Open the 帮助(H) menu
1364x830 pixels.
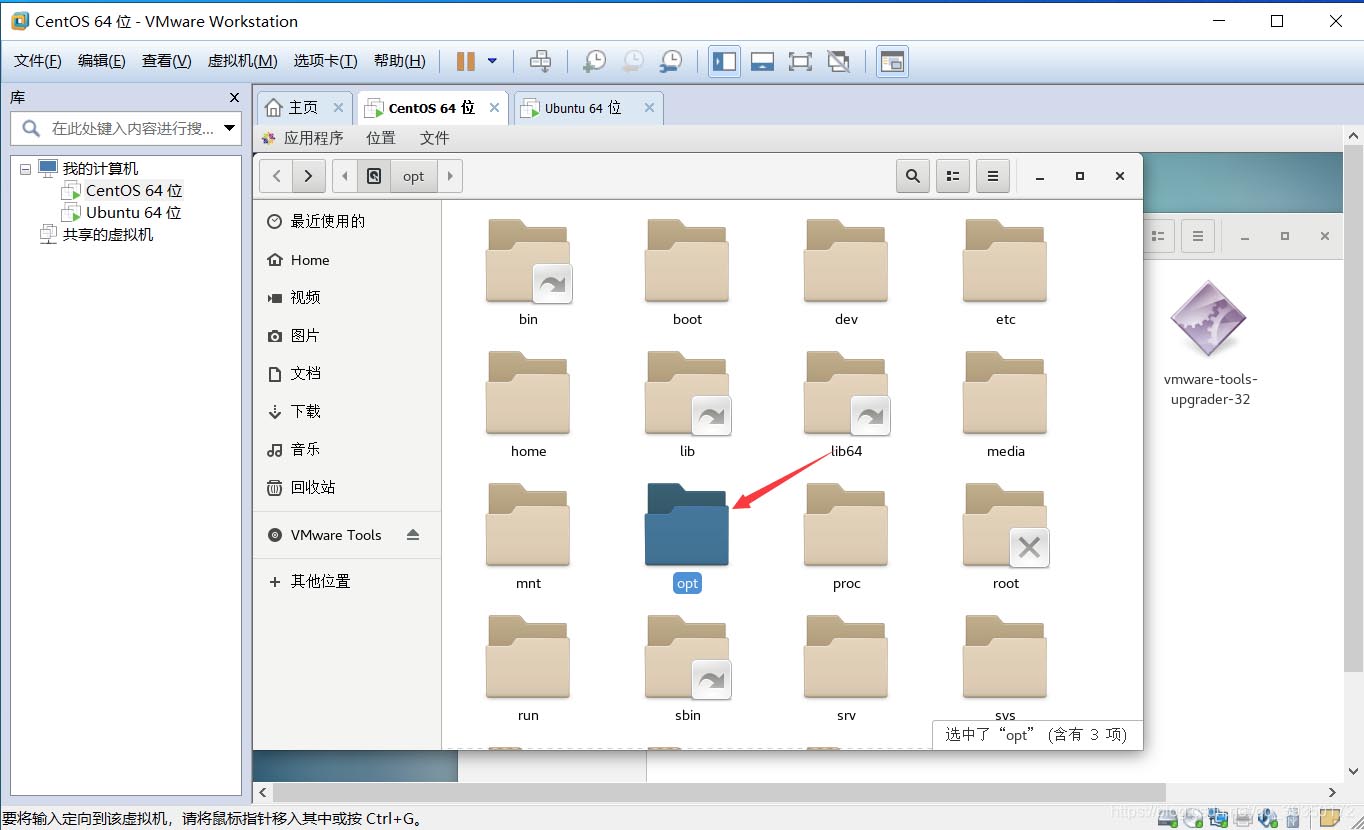tap(399, 61)
